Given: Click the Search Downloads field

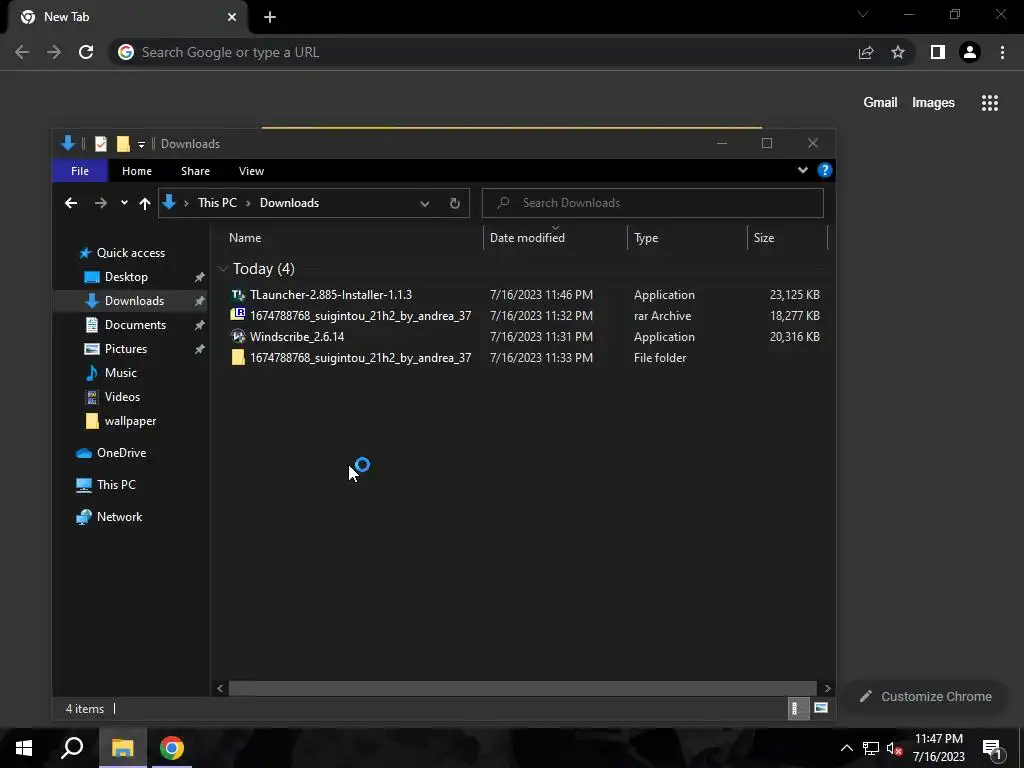Looking at the screenshot, I should coord(653,203).
